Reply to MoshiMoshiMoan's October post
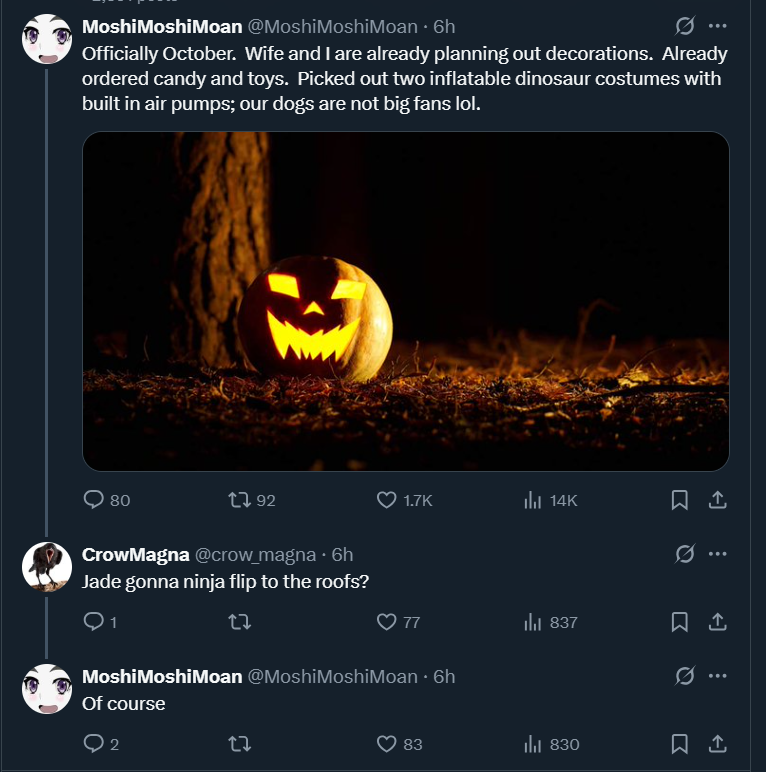This screenshot has height=772, width=766. [x=94, y=500]
